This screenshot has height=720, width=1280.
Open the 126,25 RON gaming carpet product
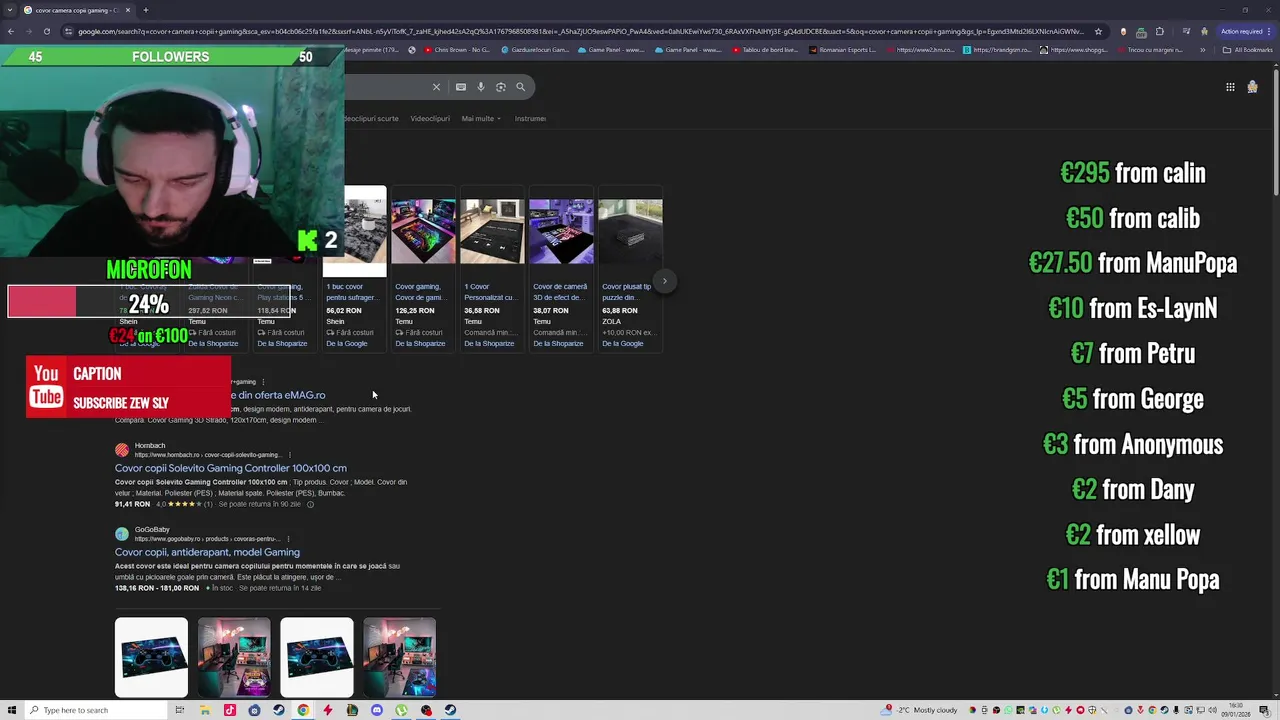tap(423, 270)
